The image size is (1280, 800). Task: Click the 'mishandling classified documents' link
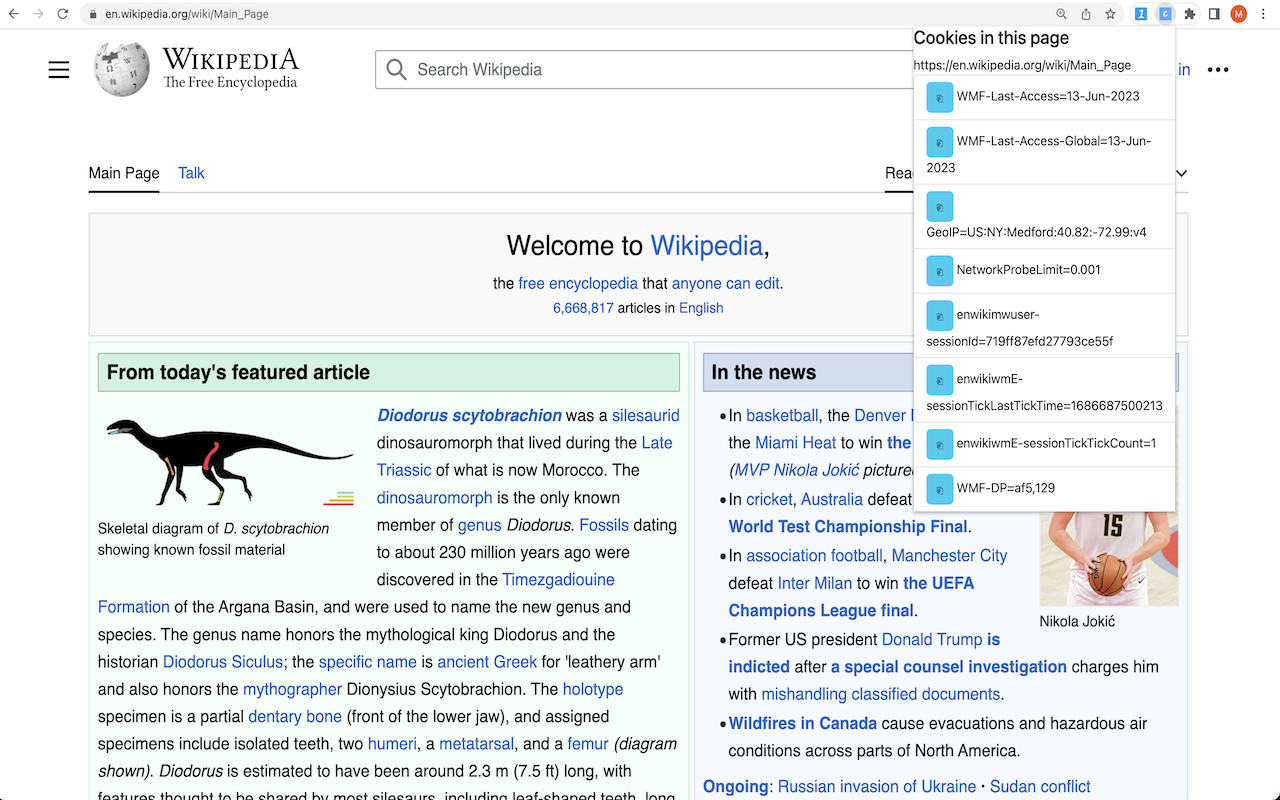tap(881, 695)
